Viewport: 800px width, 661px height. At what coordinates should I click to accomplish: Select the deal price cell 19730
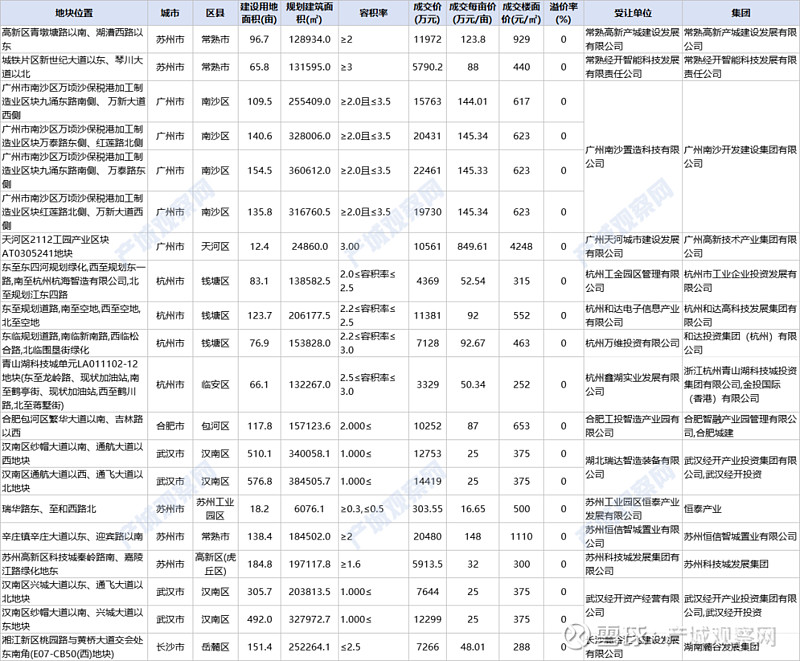click(x=428, y=212)
